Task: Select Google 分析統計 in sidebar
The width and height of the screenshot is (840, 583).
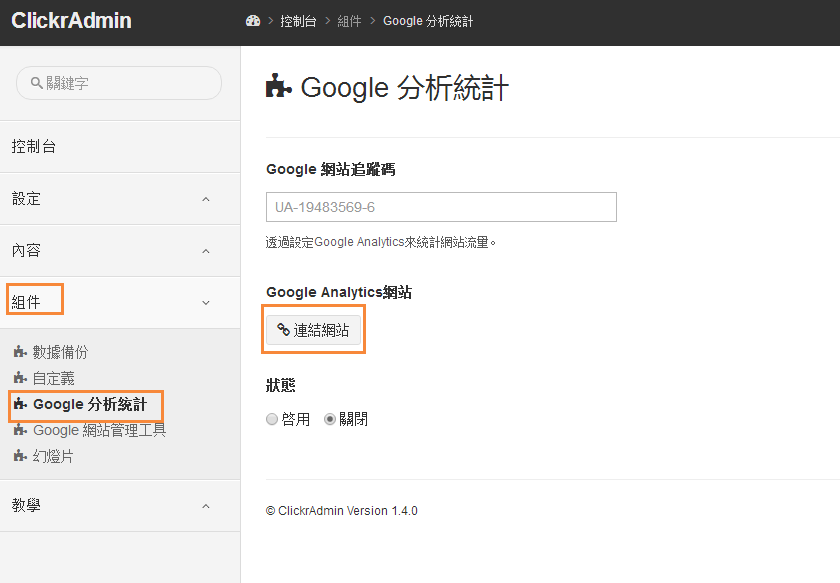Action: point(90,404)
